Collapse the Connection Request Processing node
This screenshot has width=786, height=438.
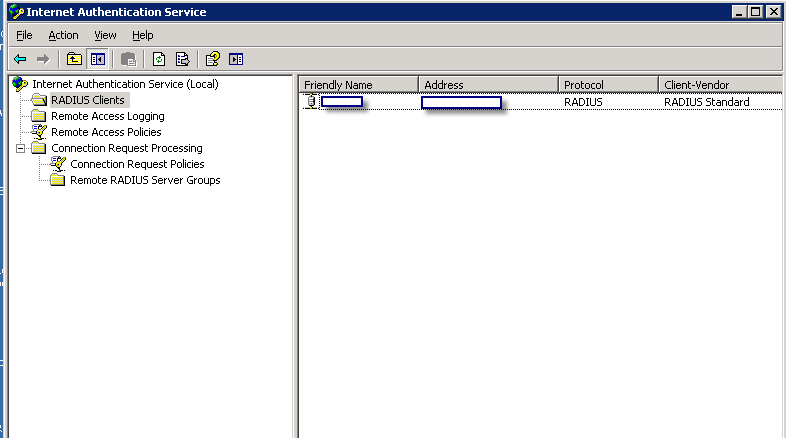[x=20, y=148]
